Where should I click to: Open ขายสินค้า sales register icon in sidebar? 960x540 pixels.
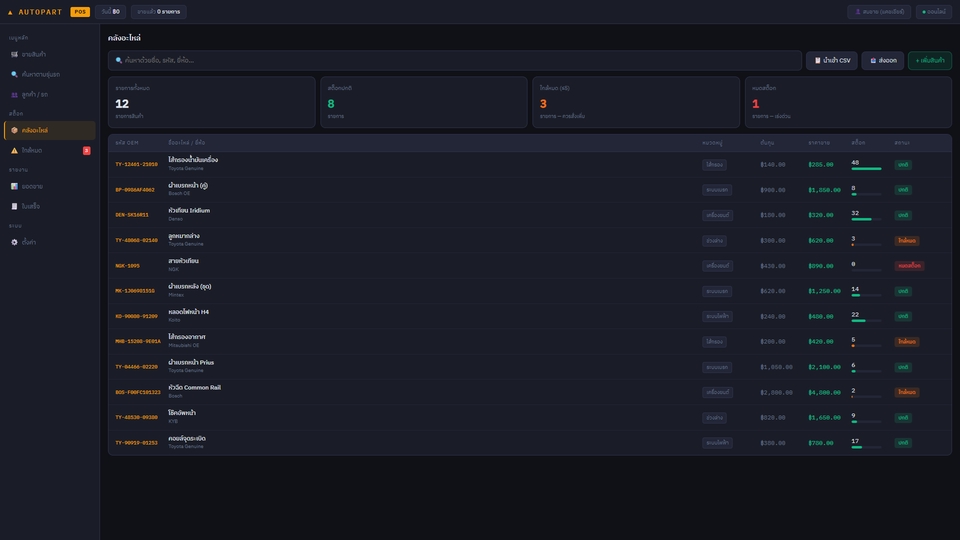pos(14,54)
